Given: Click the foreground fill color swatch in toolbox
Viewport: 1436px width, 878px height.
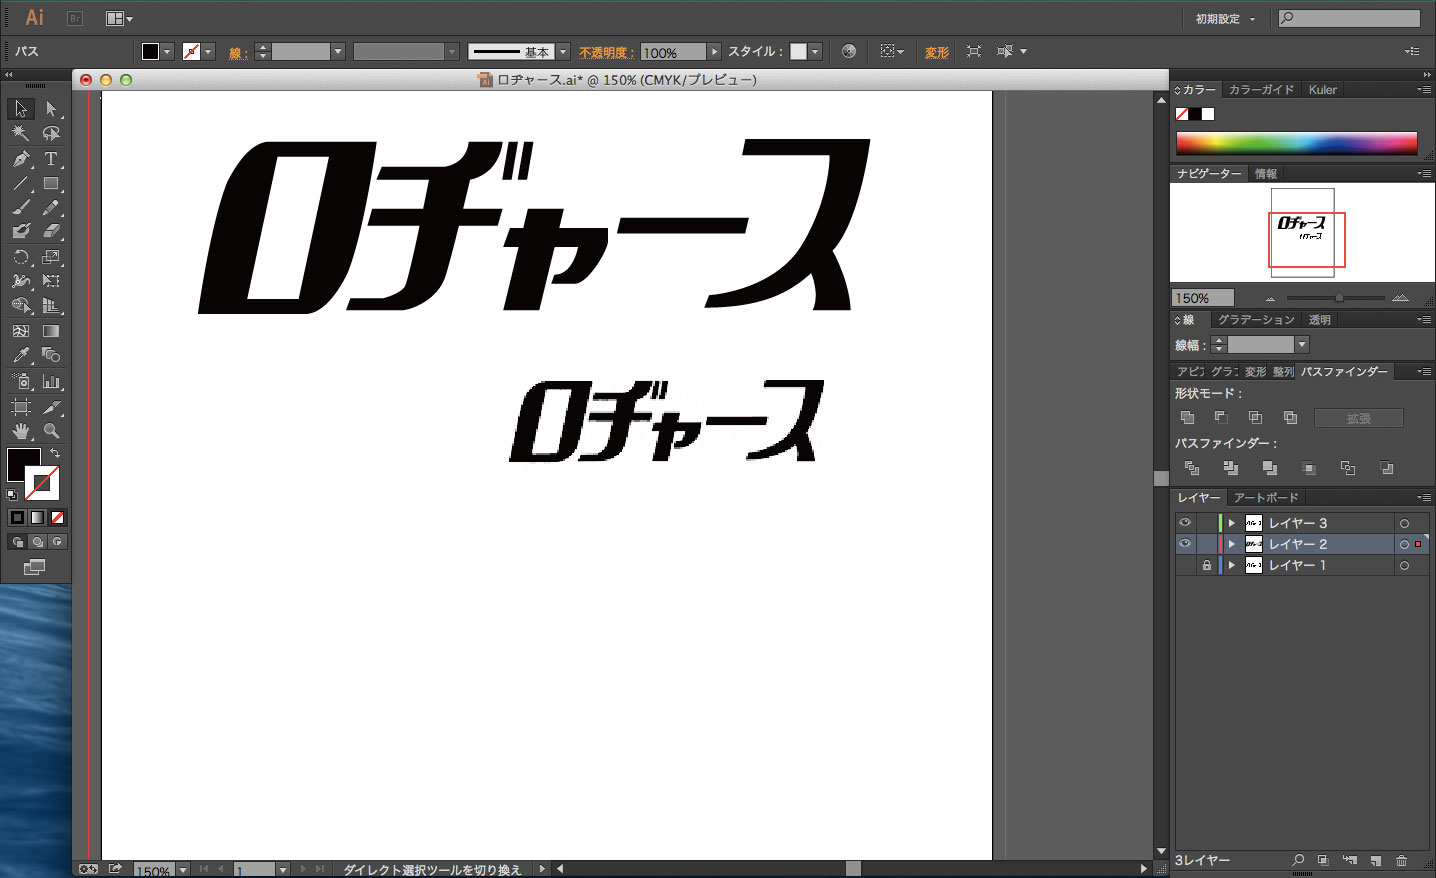Looking at the screenshot, I should 24,465.
